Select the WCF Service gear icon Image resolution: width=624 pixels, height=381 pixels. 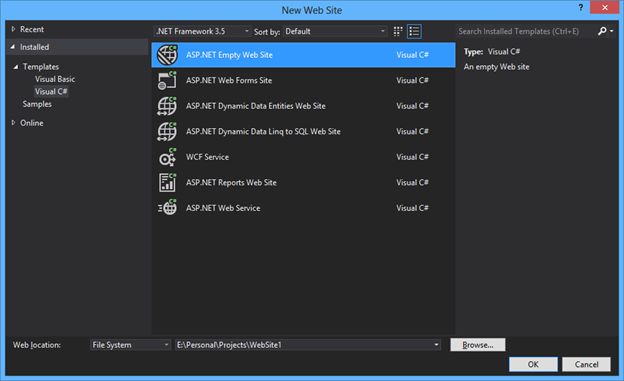click(x=167, y=157)
